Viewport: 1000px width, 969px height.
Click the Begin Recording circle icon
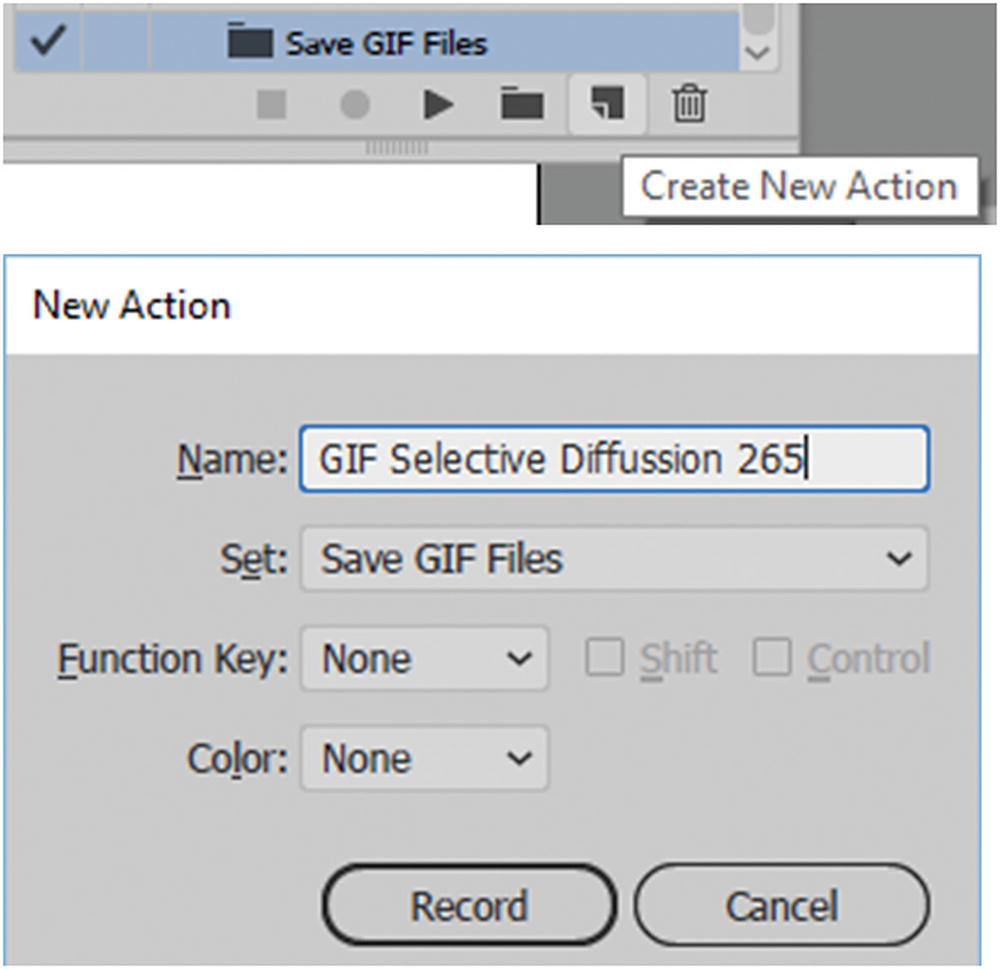pos(354,103)
